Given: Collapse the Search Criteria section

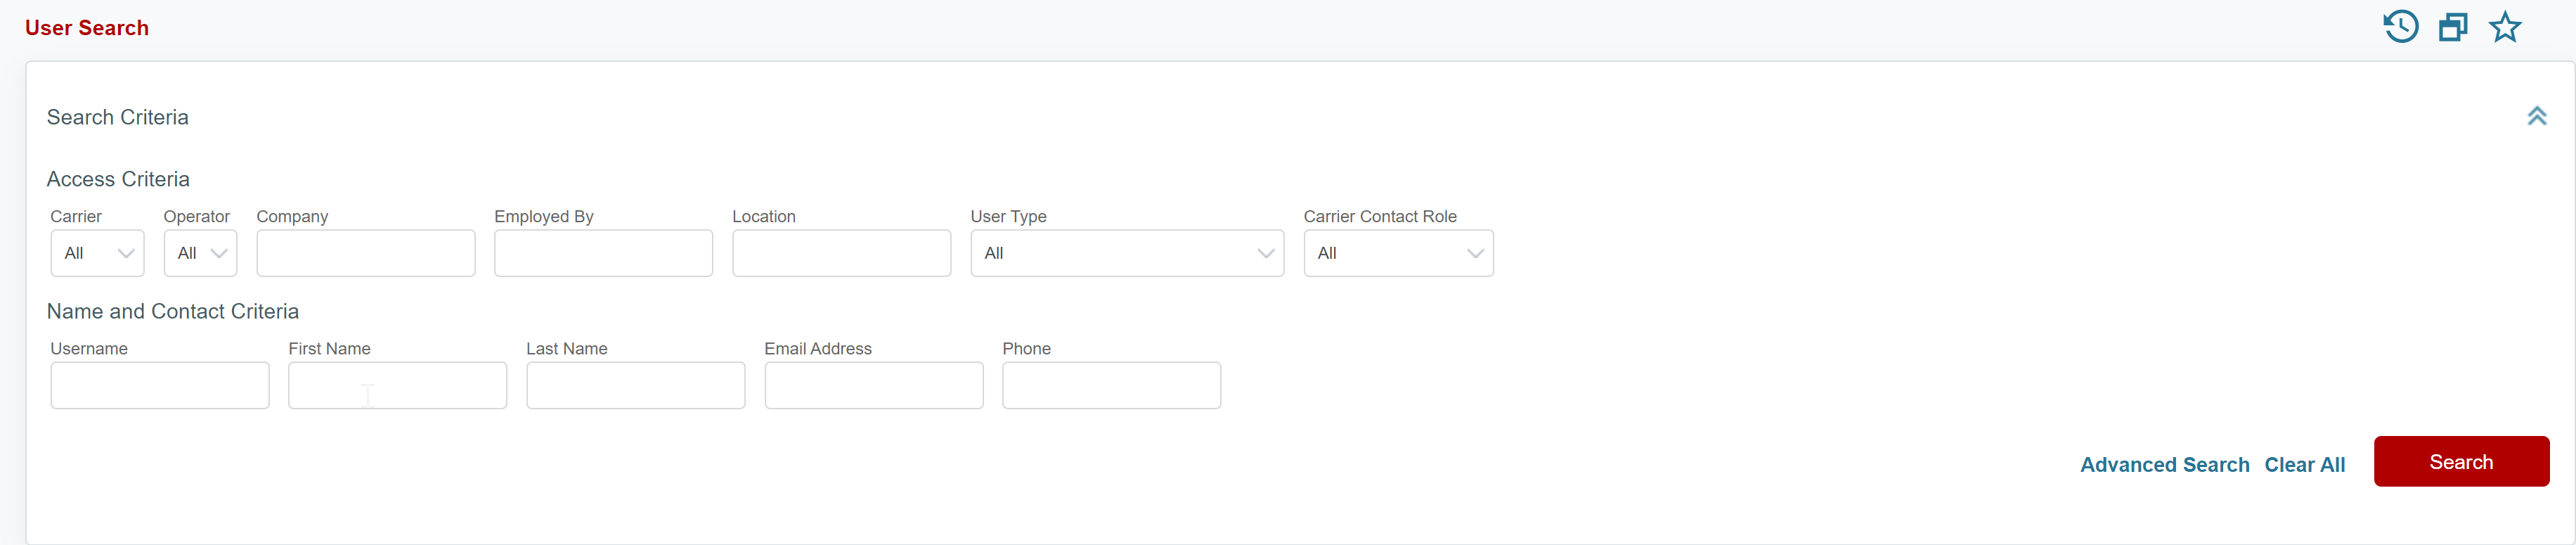Looking at the screenshot, I should pyautogui.click(x=2538, y=116).
